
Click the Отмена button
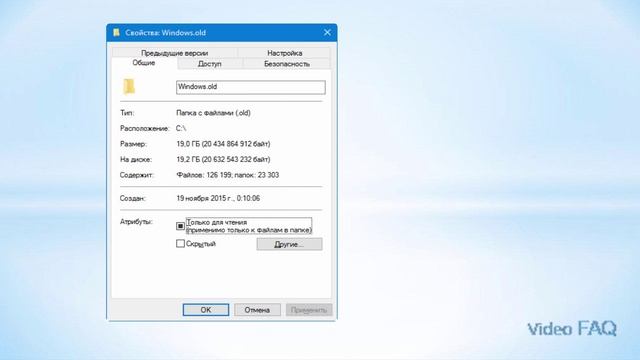pyautogui.click(x=257, y=310)
